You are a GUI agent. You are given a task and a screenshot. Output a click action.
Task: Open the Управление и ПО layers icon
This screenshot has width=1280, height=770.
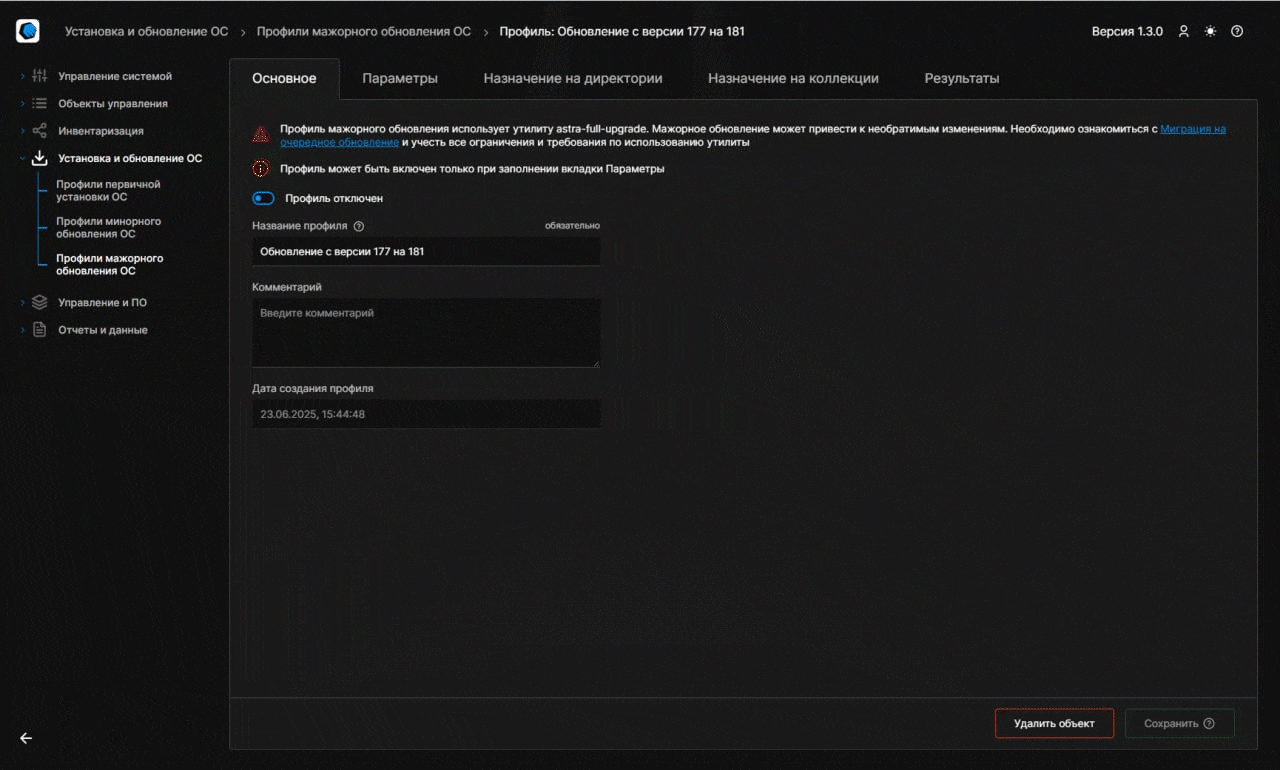[42, 302]
